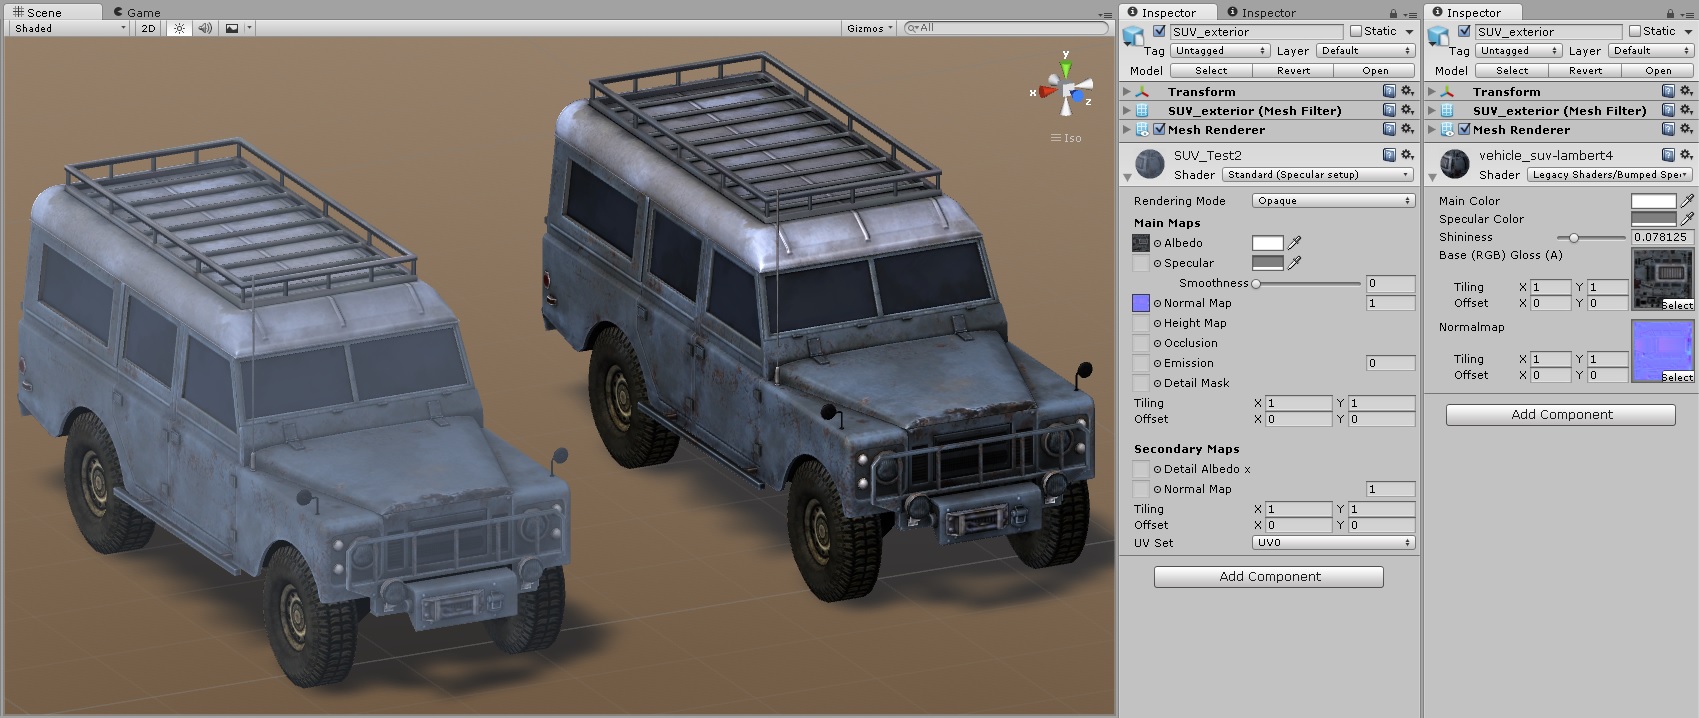Viewport: 1699px width, 718px height.
Task: Open the Standard (Specular setup) shader dropdown
Action: pyautogui.click(x=1318, y=175)
